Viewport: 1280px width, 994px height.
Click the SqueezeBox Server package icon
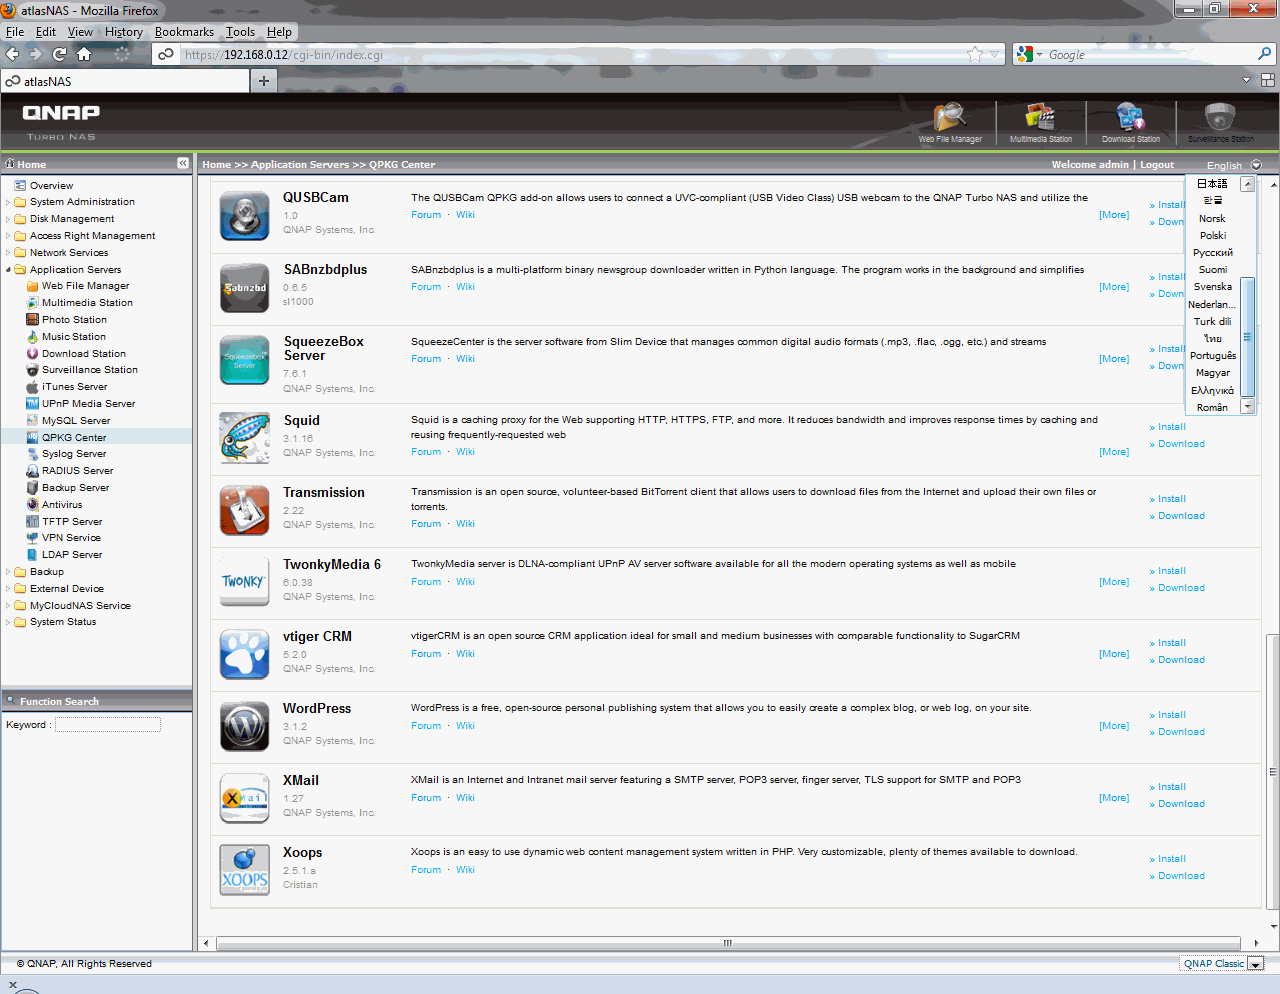tap(244, 360)
